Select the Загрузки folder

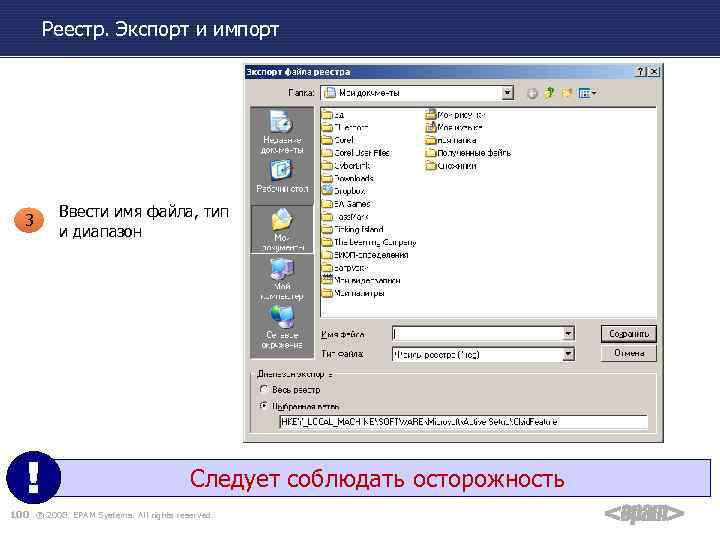tap(345, 267)
